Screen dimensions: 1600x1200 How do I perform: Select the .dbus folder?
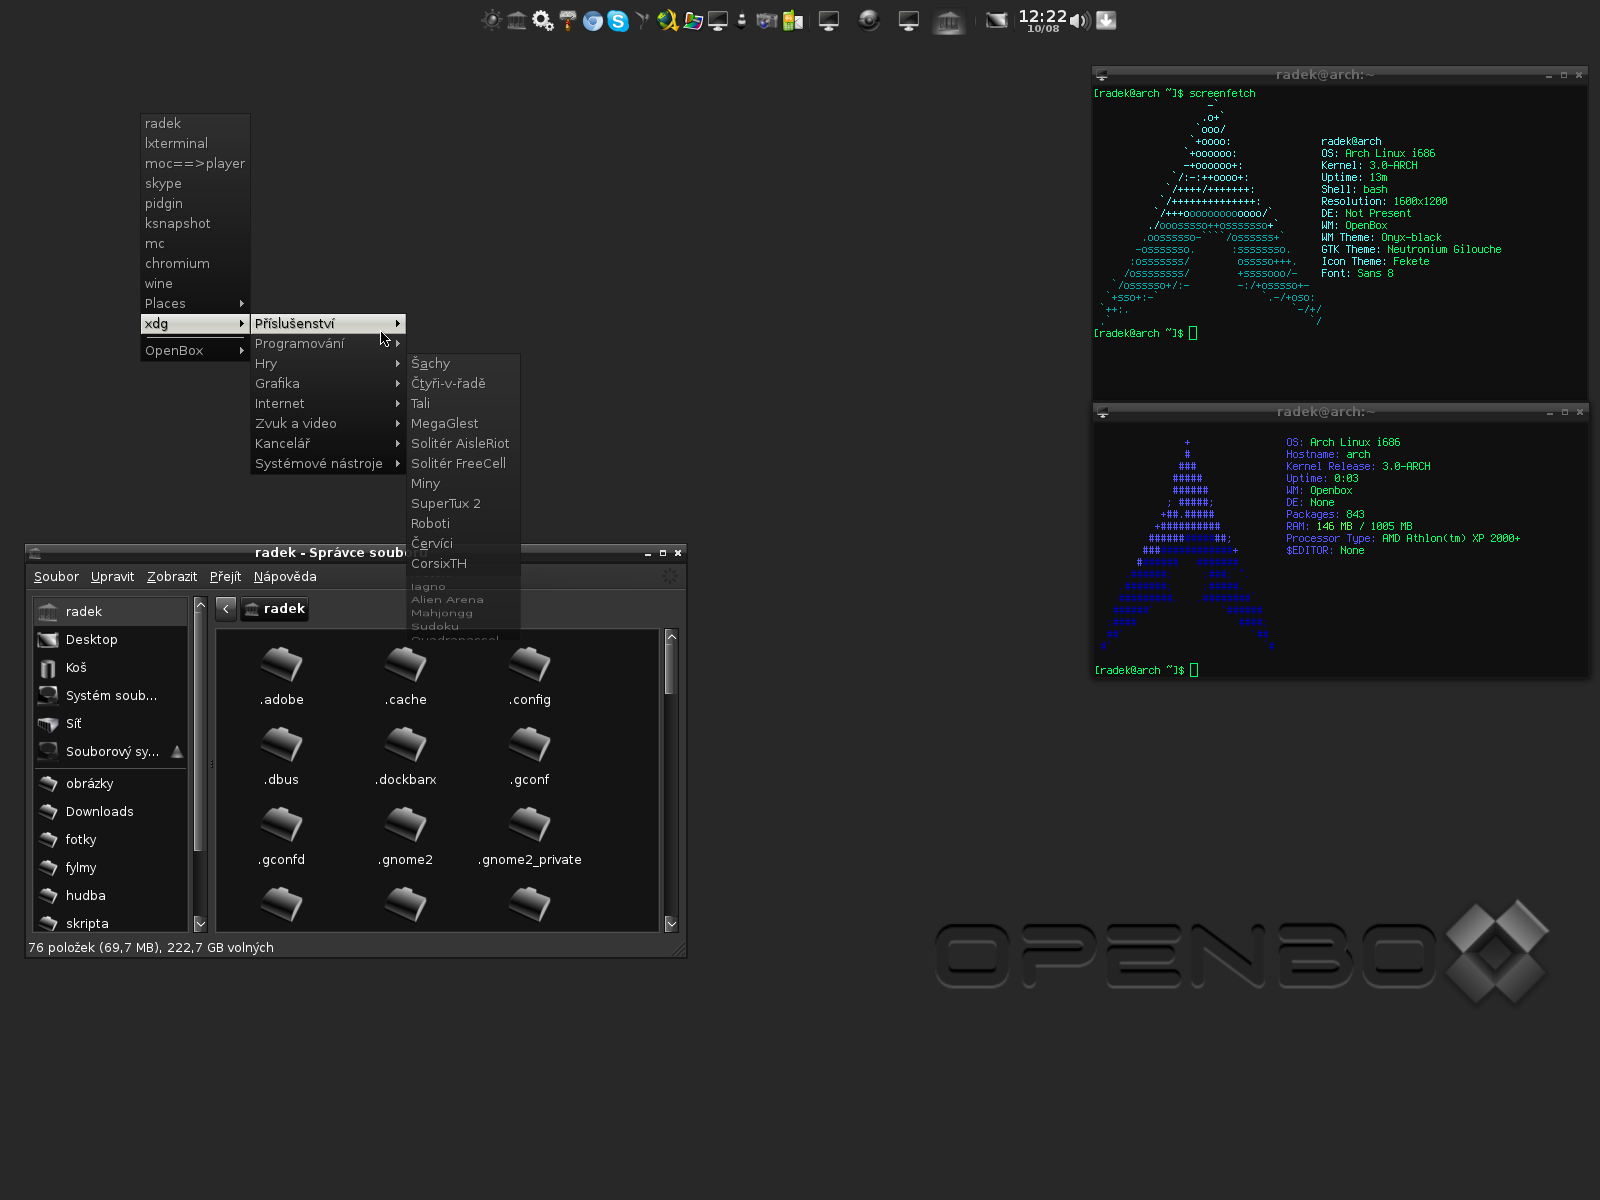(282, 757)
